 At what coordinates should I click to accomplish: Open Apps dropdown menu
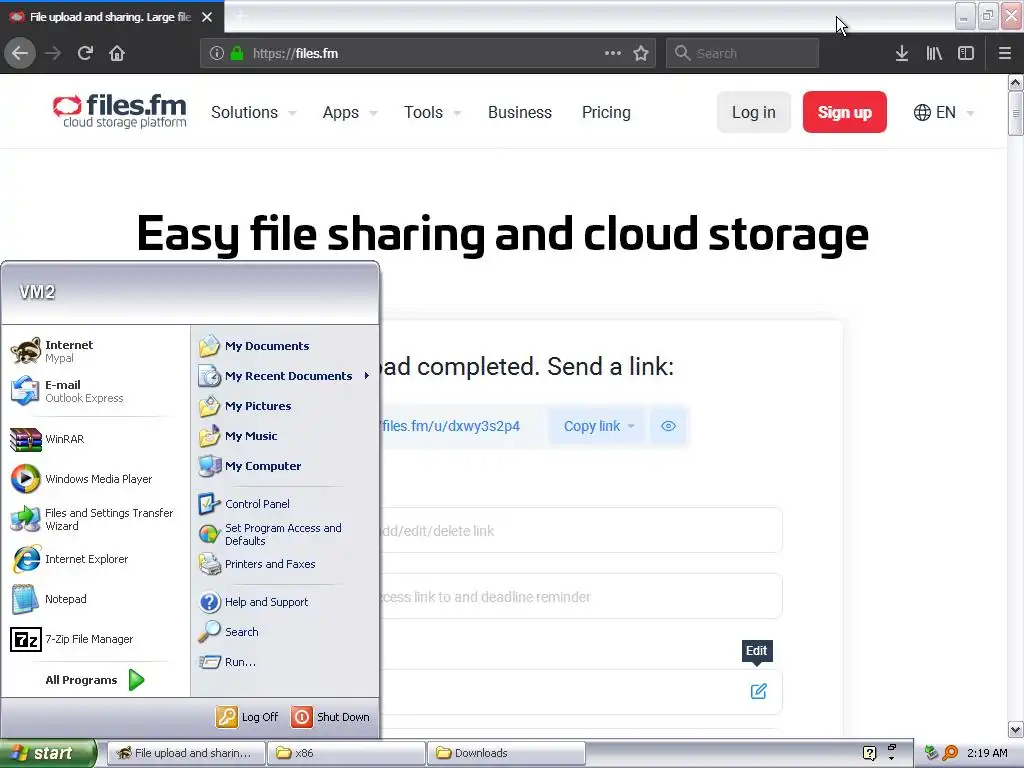[349, 112]
